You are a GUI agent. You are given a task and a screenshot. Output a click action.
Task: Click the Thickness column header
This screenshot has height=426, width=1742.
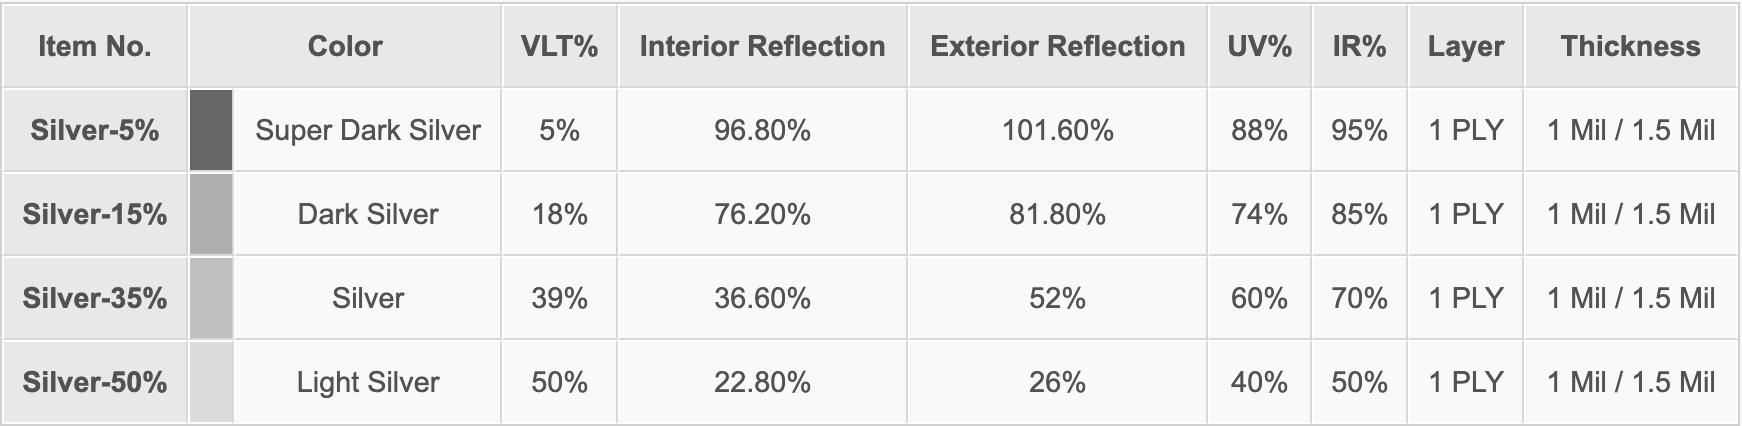(x=1630, y=46)
